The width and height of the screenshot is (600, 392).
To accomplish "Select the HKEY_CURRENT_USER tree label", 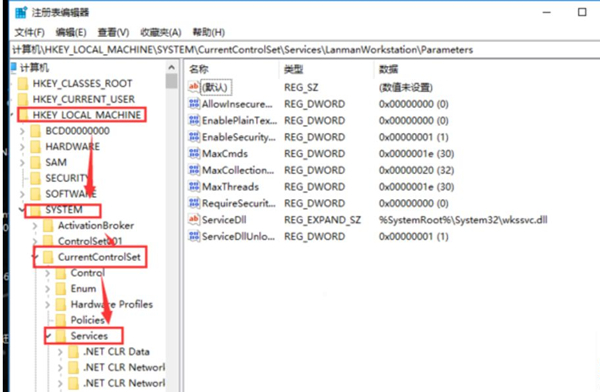I will pos(83,99).
